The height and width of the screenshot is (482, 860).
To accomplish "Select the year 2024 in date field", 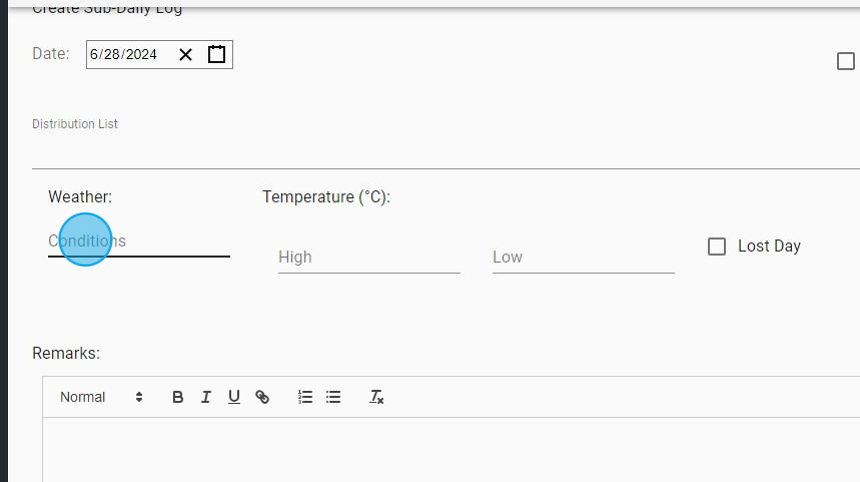I will tap(141, 54).
